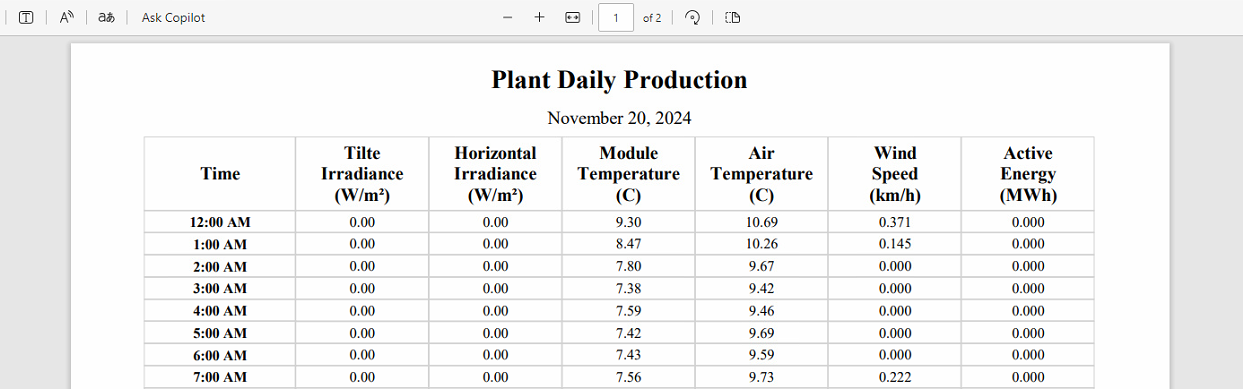1243x389 pixels.
Task: Click the 'Module Temperature (C)' header
Action: [628, 174]
